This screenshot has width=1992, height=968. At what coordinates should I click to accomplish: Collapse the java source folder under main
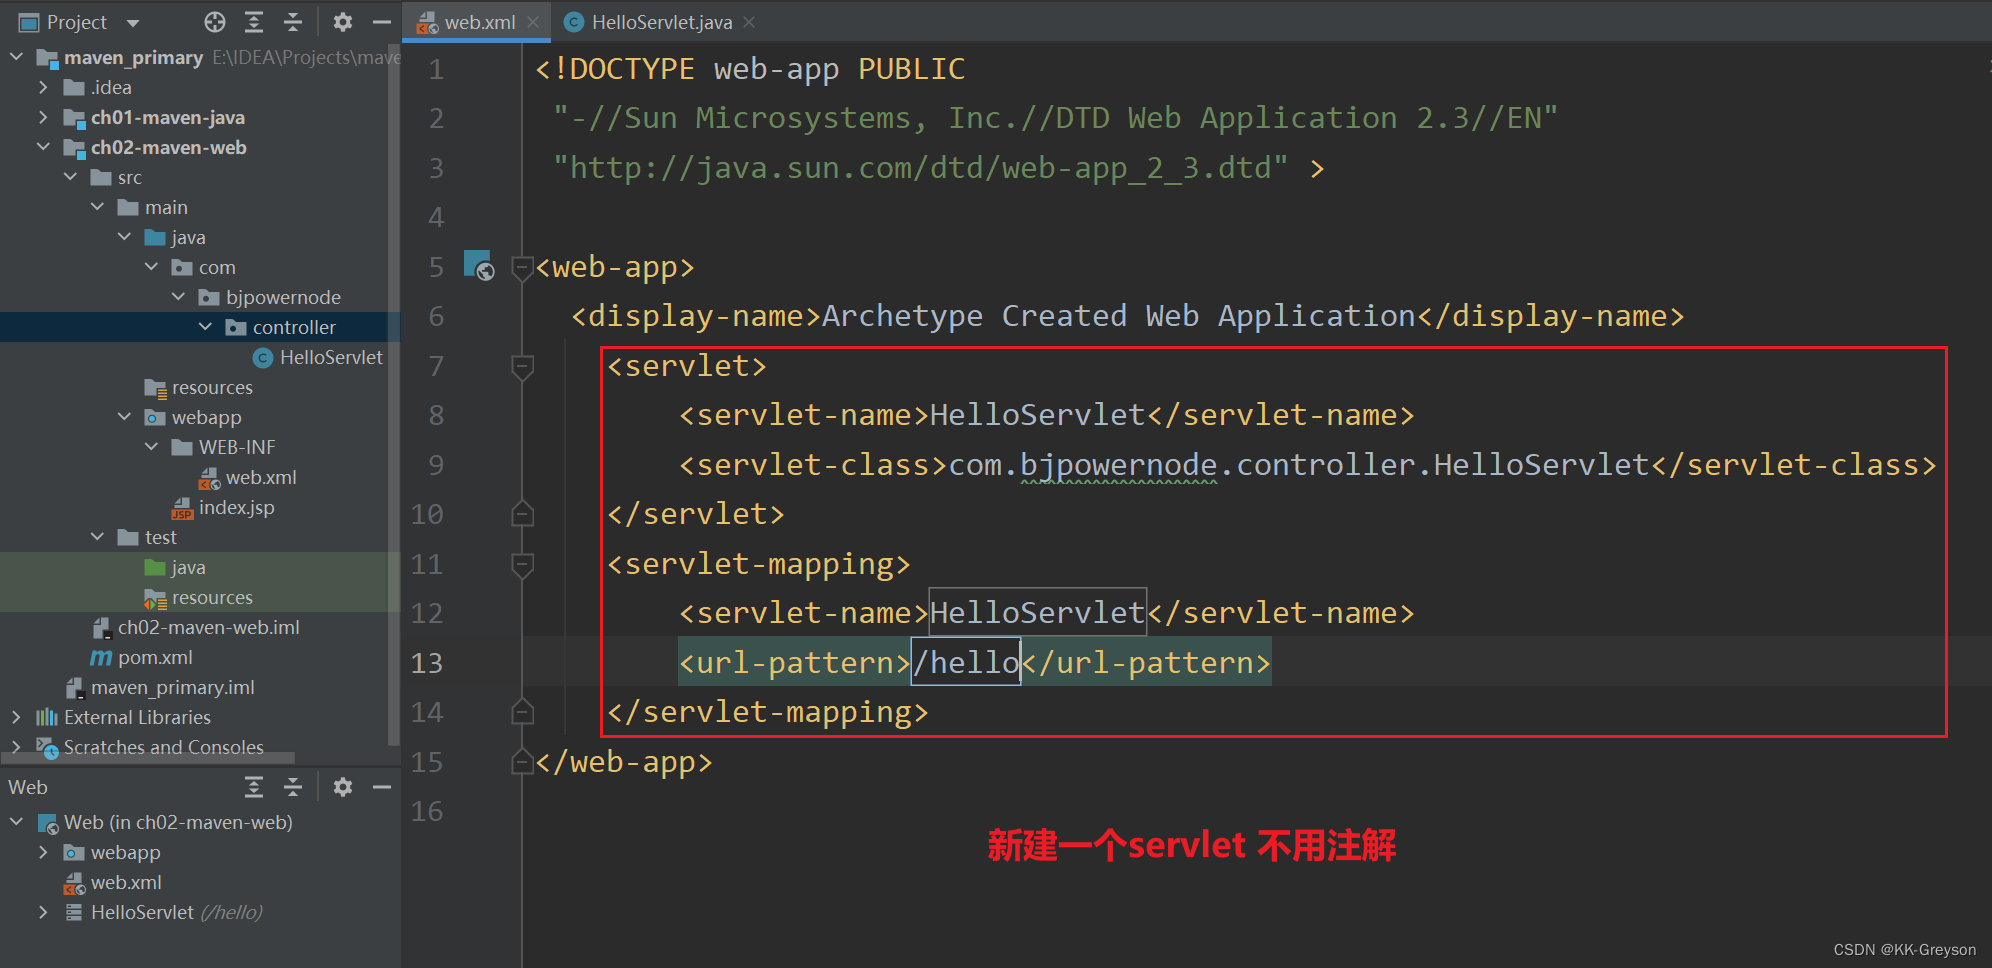point(124,237)
